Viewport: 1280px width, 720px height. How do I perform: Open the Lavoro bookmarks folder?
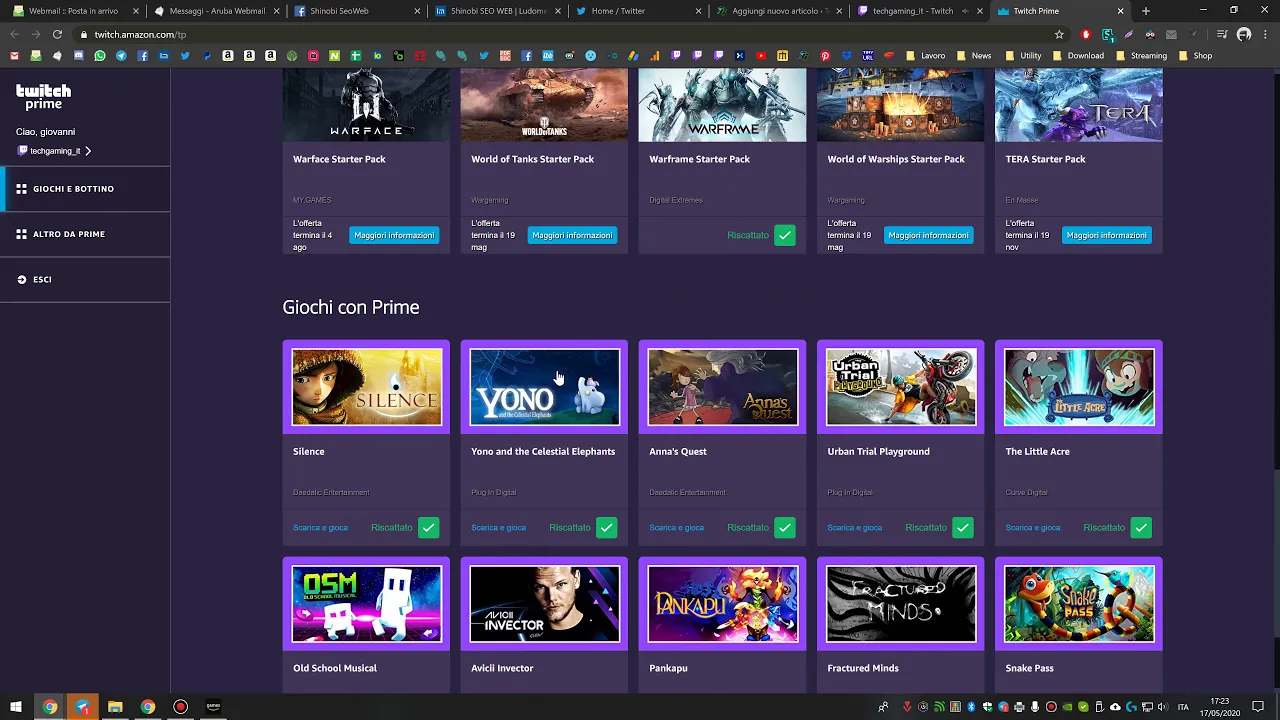coord(927,56)
